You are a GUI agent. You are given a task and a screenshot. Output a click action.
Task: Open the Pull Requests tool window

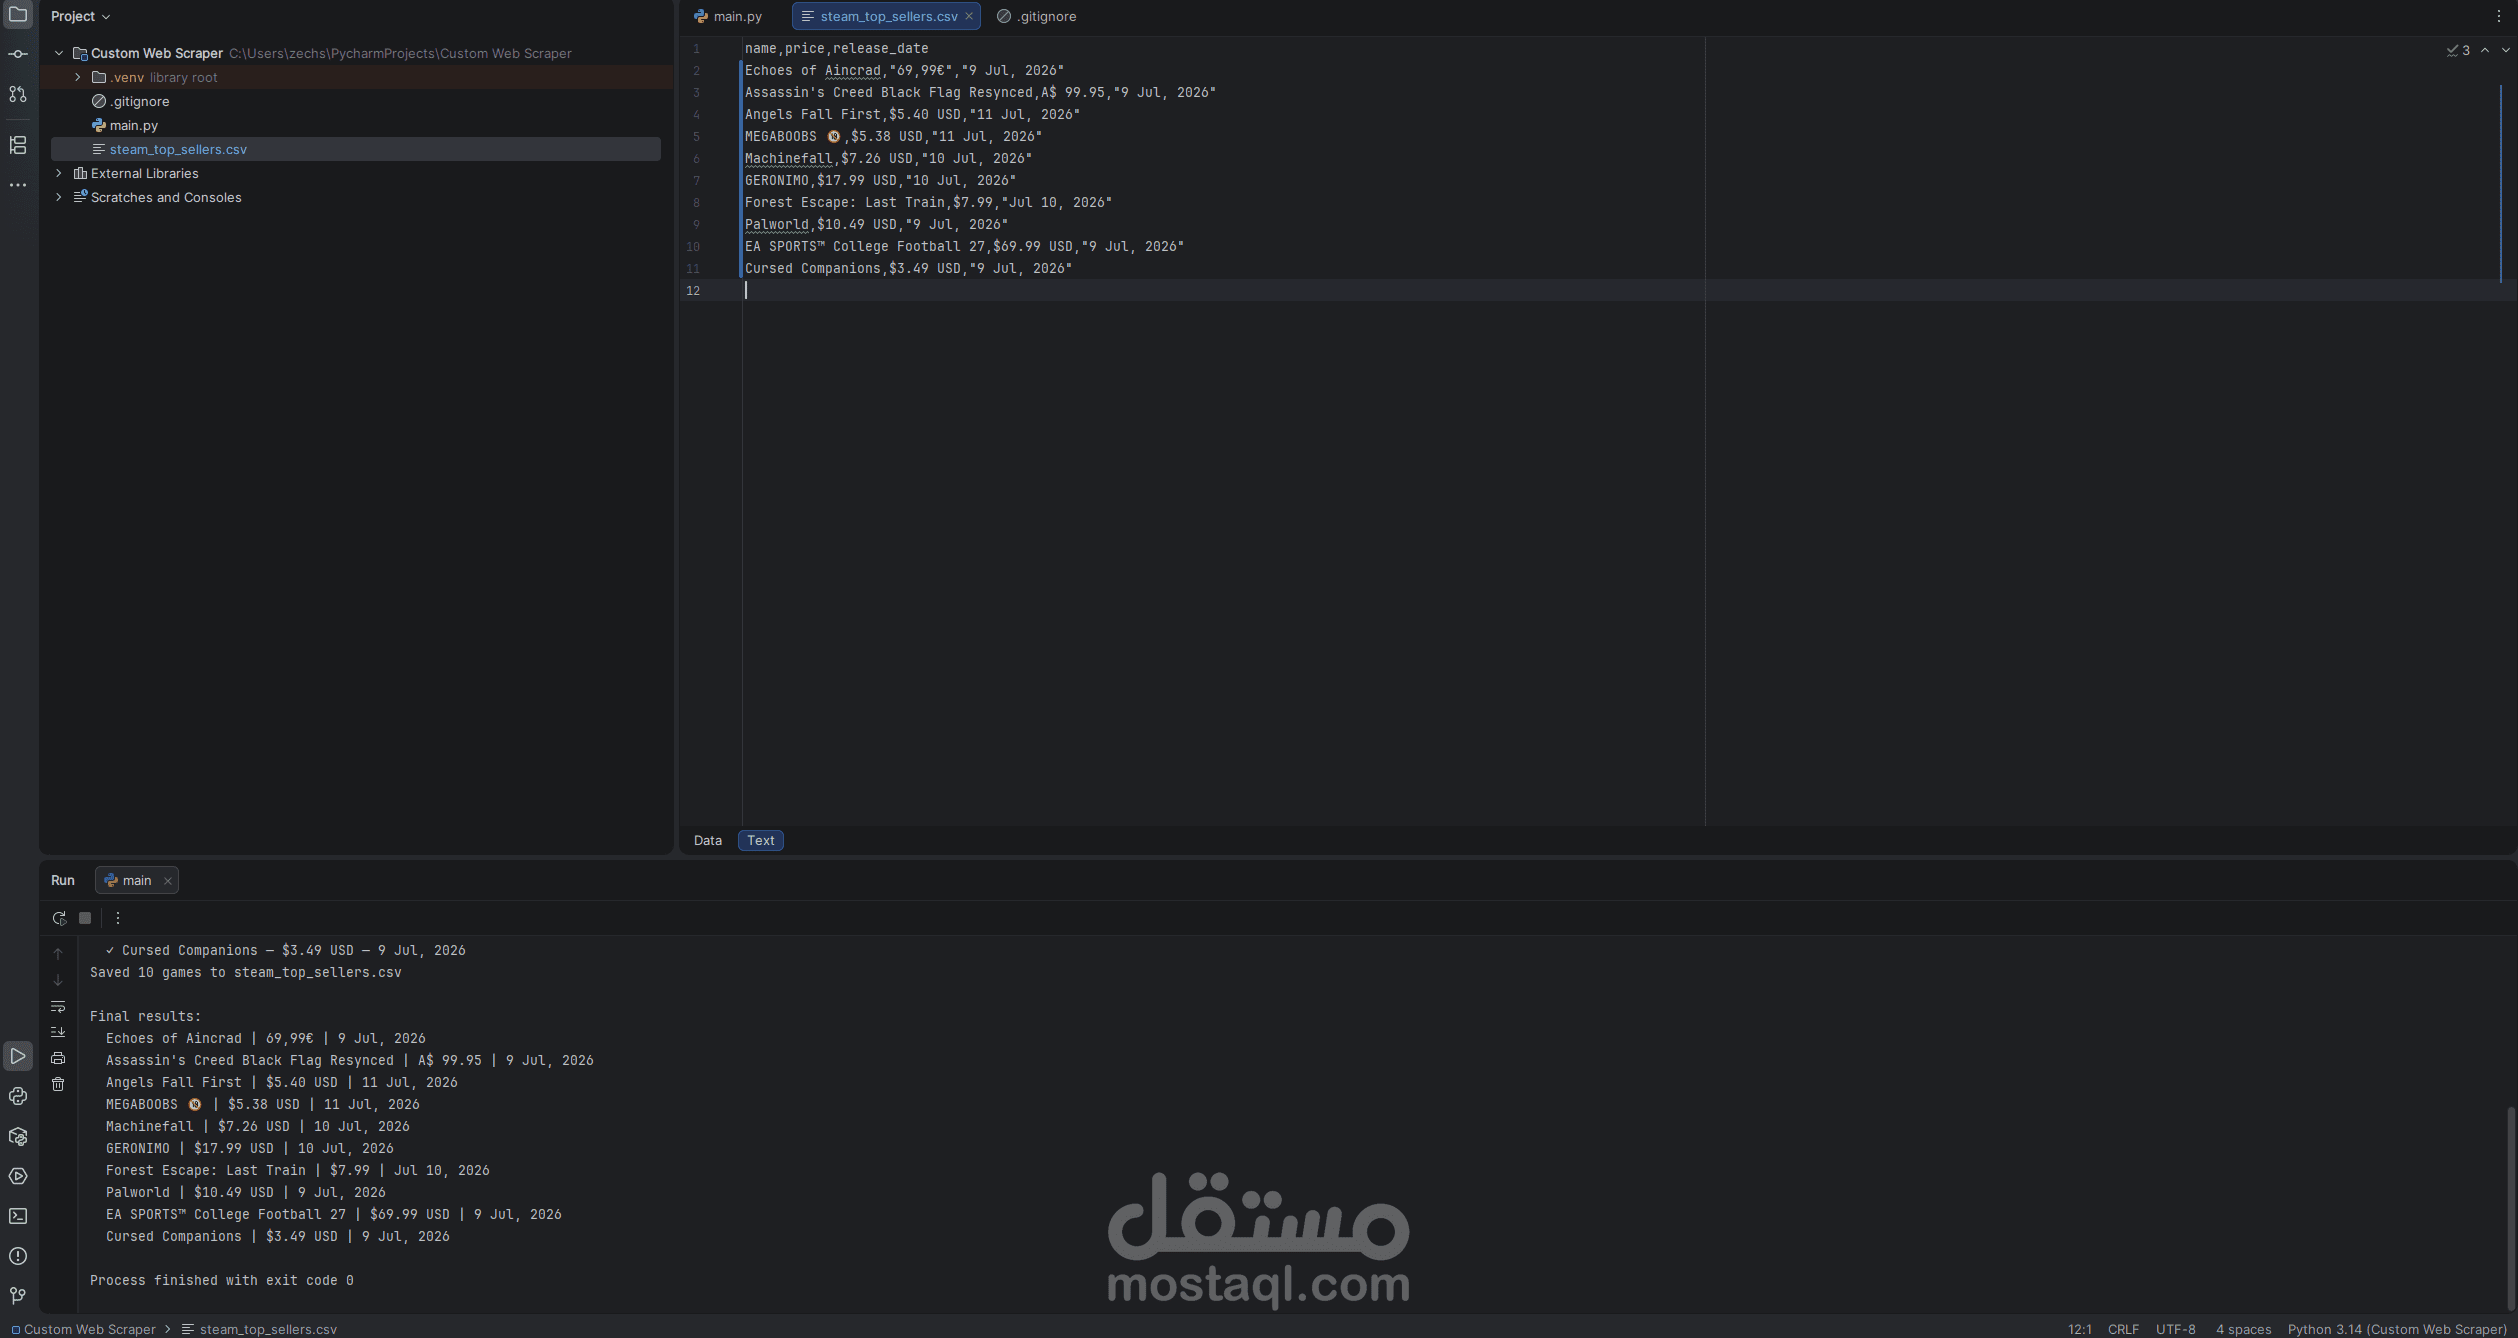point(18,94)
